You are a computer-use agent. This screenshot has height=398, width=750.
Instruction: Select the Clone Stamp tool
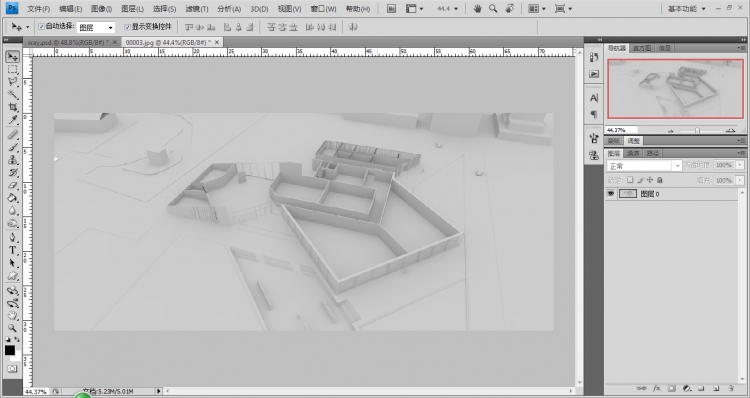pyautogui.click(x=12, y=160)
